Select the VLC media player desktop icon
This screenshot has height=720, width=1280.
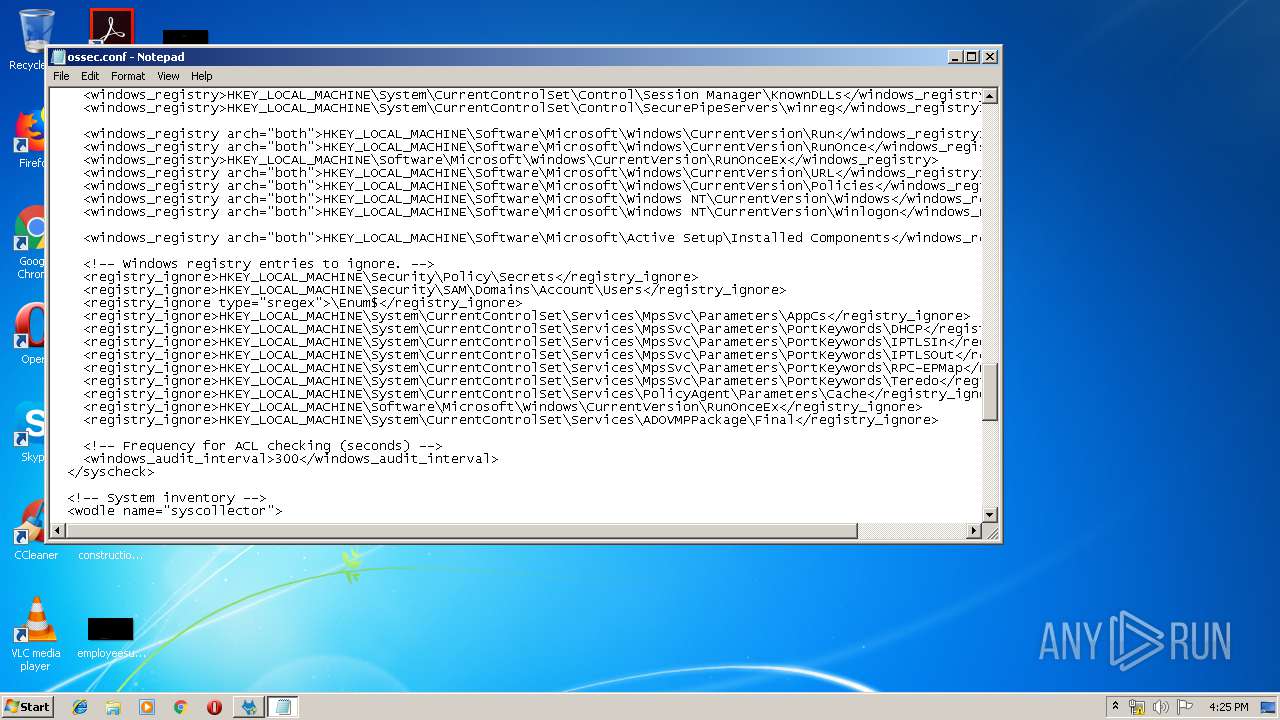tap(36, 634)
